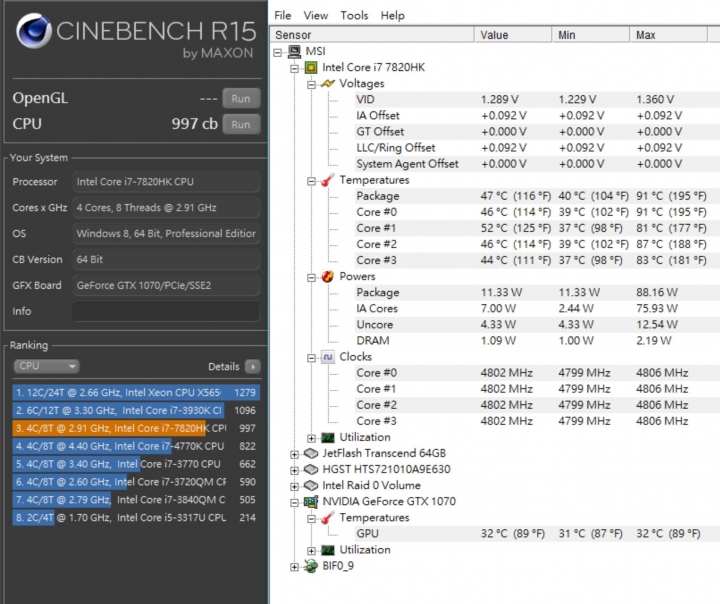Collapse the Intel Core i7 7820HK node
The height and width of the screenshot is (604, 720).
[x=294, y=69]
